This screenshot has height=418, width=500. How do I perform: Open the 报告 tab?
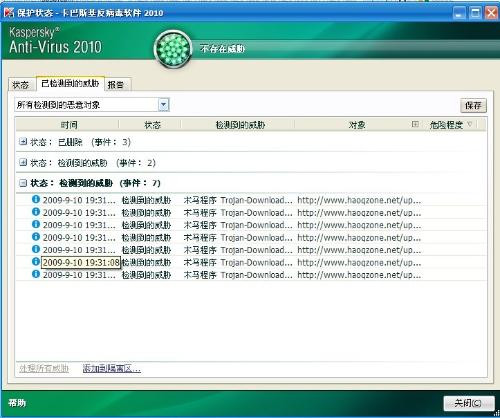pyautogui.click(x=116, y=85)
